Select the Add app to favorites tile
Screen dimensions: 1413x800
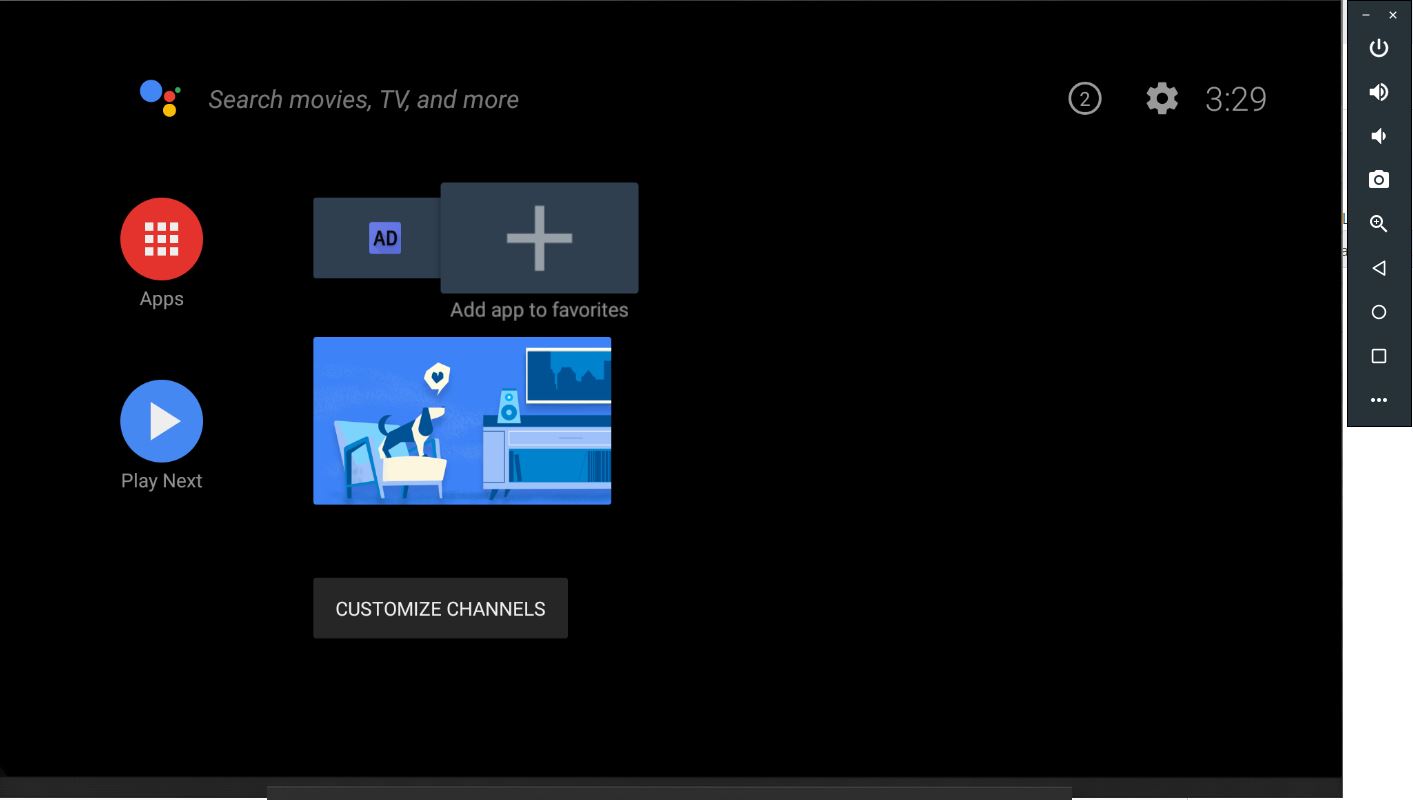pos(538,237)
